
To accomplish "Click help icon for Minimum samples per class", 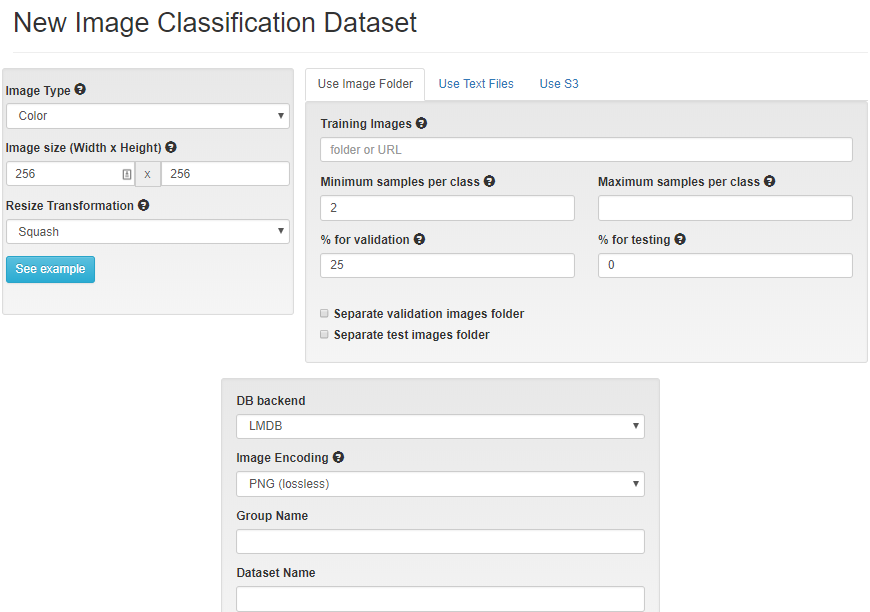I will (489, 182).
